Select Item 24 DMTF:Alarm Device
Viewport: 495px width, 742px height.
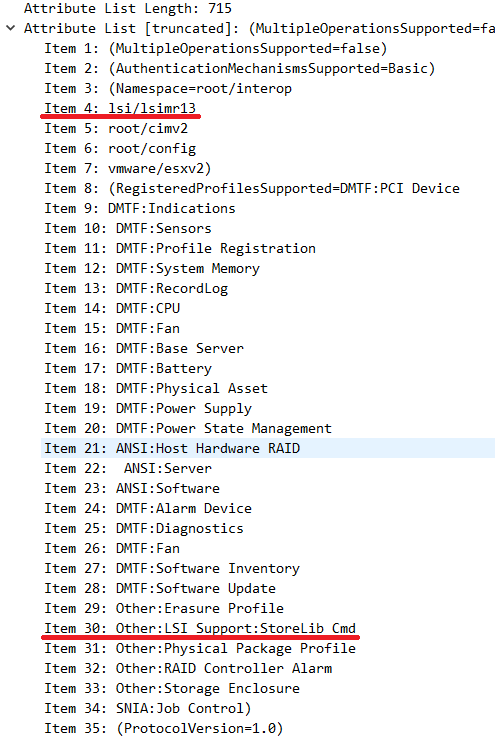pyautogui.click(x=148, y=508)
